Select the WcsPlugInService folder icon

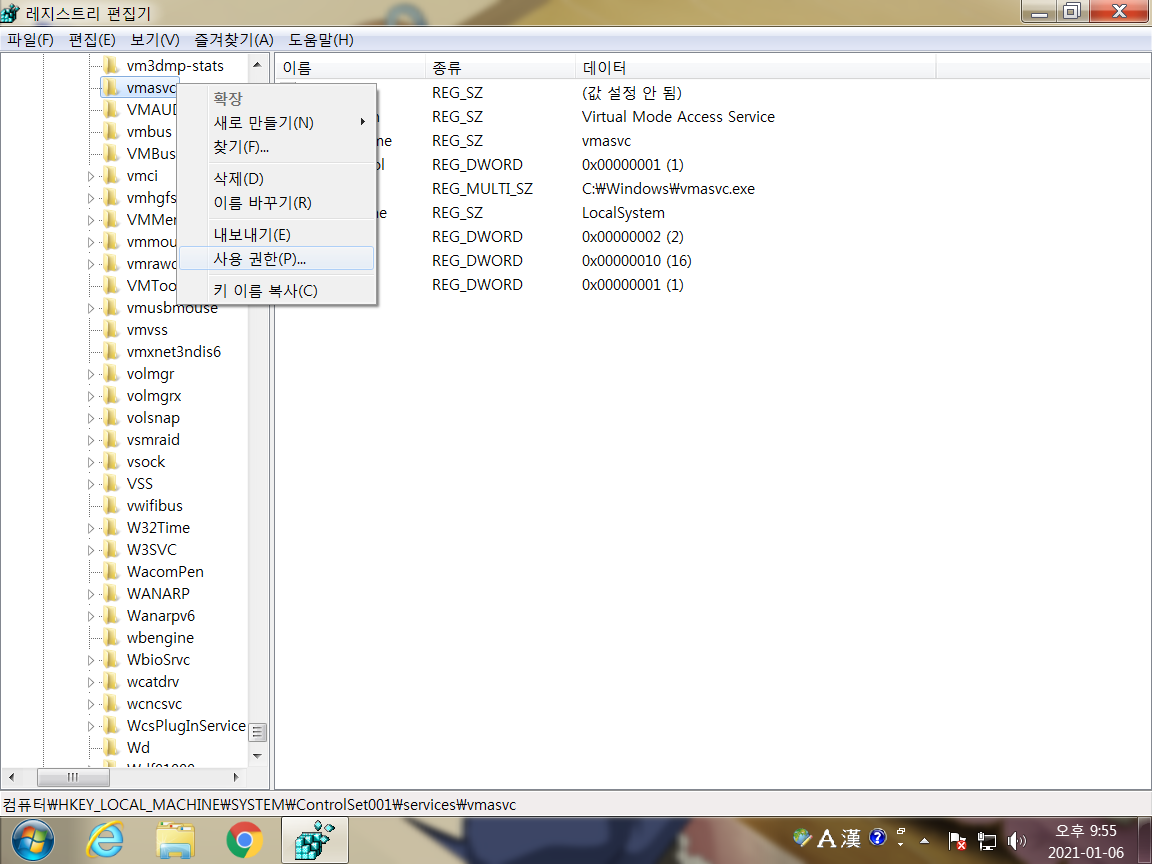point(111,725)
